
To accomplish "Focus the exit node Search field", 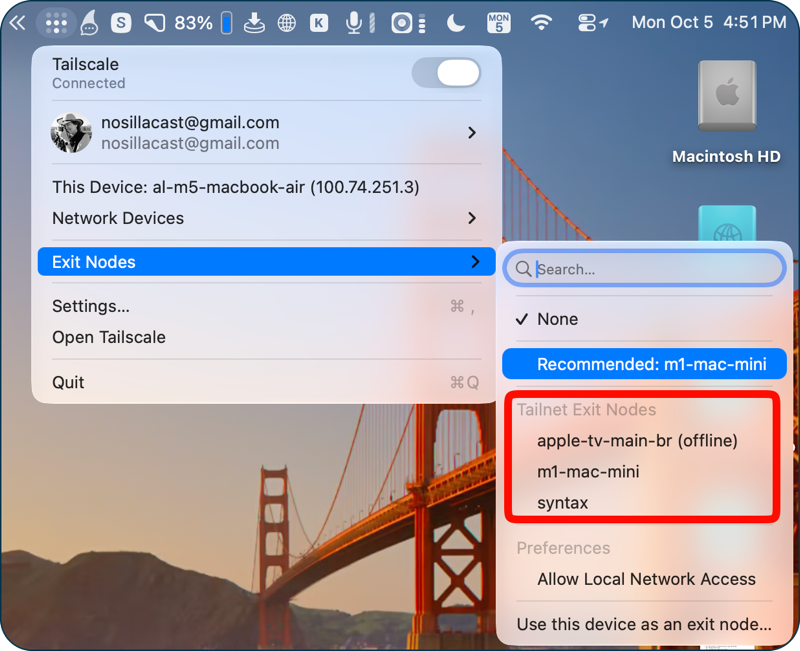I will pyautogui.click(x=644, y=269).
